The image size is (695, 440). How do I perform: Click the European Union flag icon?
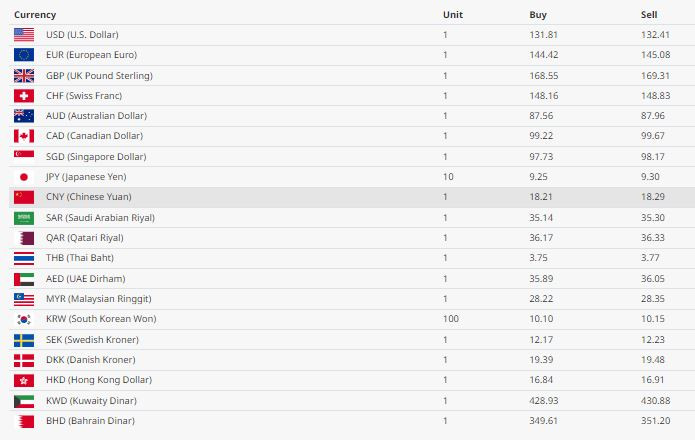pyautogui.click(x=24, y=55)
